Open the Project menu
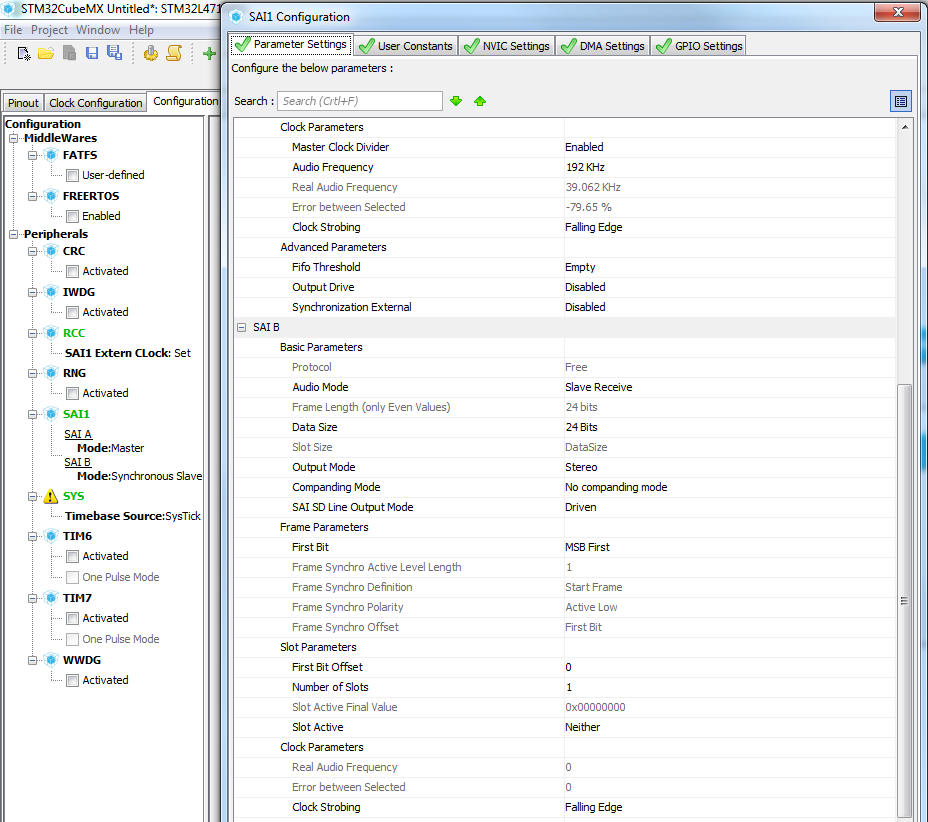 pyautogui.click(x=49, y=30)
